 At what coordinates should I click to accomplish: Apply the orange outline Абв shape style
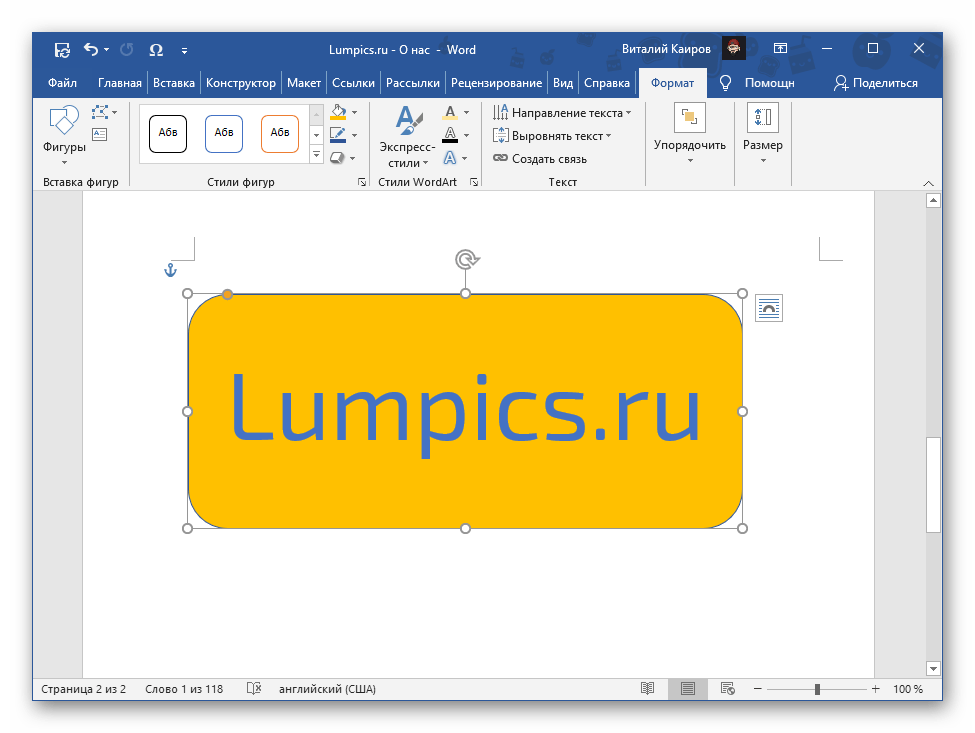pos(280,133)
